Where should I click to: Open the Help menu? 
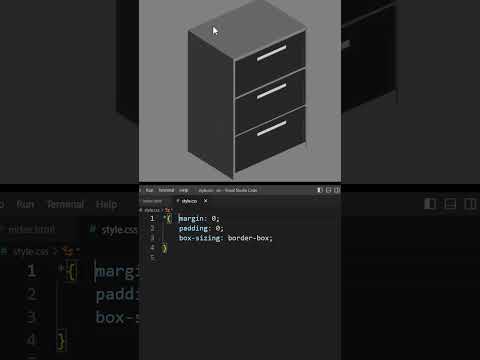pyautogui.click(x=184, y=190)
